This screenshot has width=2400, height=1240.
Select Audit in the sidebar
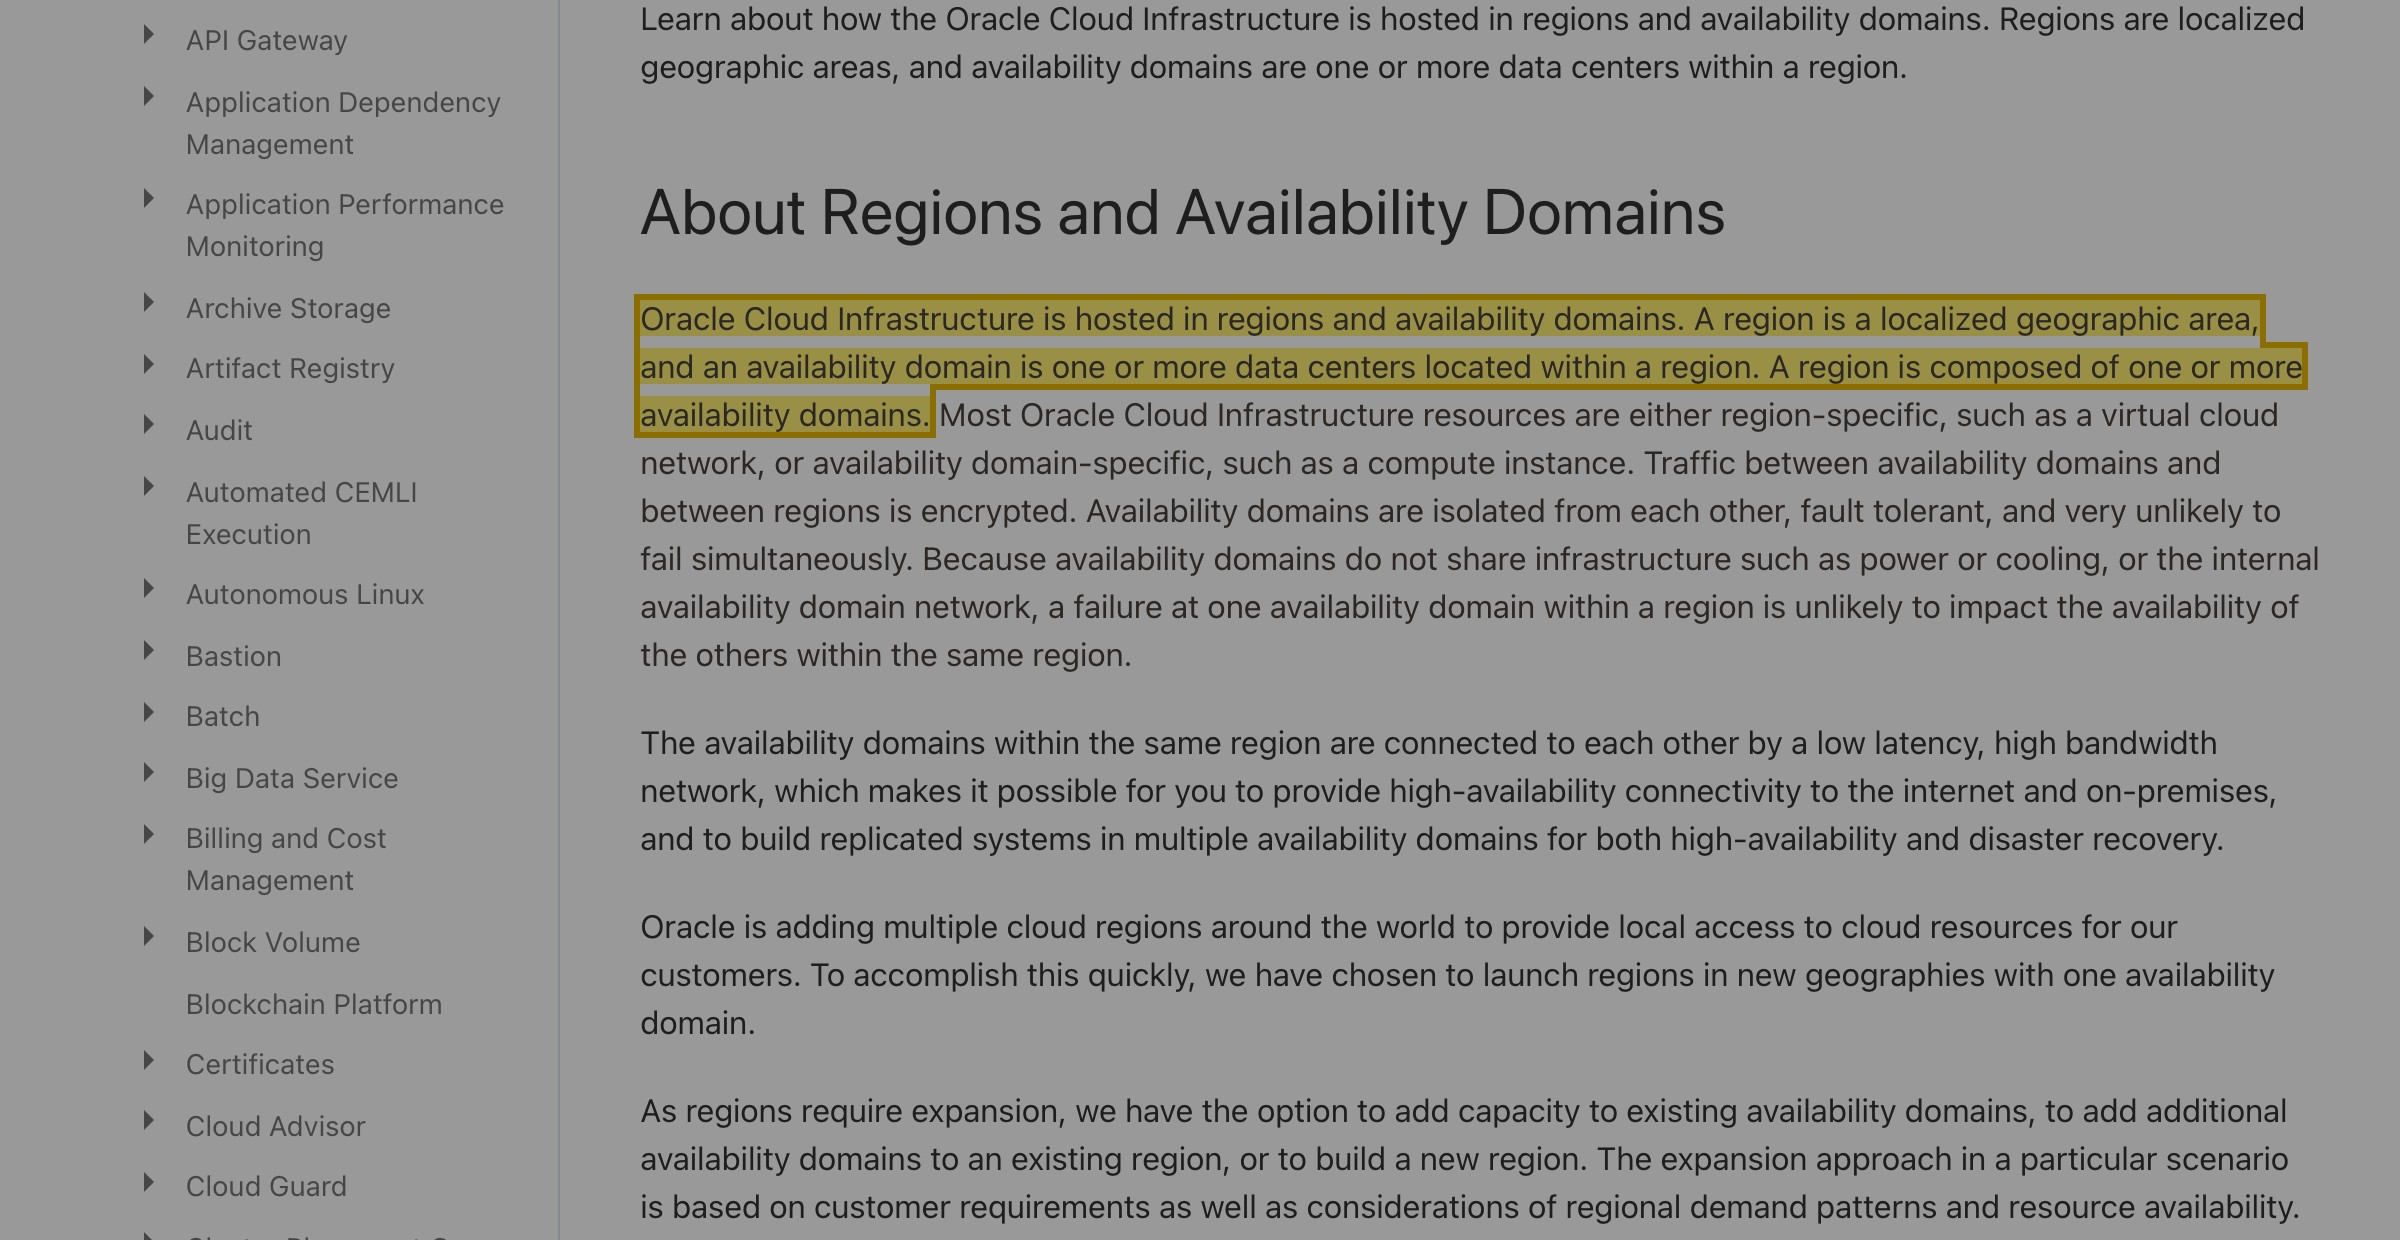pyautogui.click(x=219, y=431)
